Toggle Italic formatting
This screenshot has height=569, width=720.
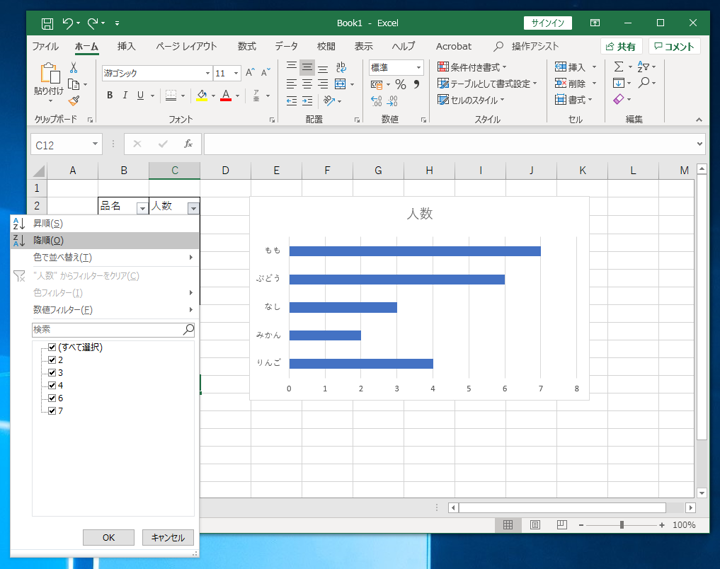(x=125, y=95)
